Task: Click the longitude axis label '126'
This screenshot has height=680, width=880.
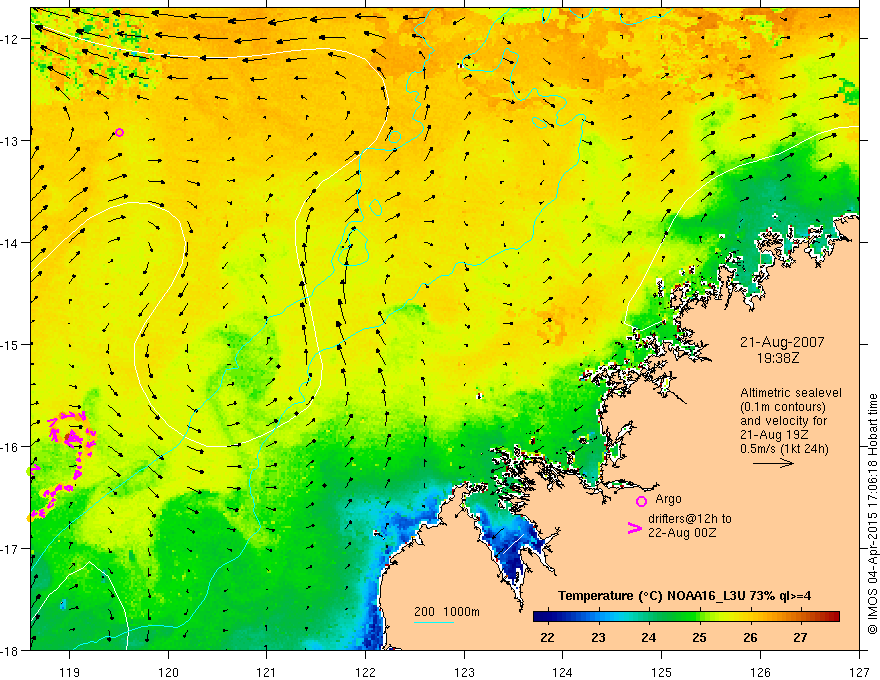Action: (x=760, y=672)
